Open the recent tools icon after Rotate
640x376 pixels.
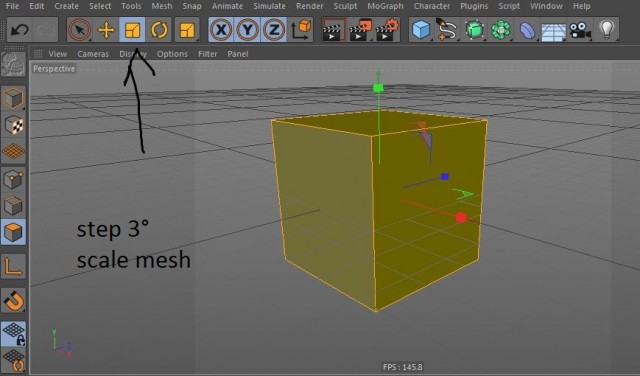click(187, 30)
